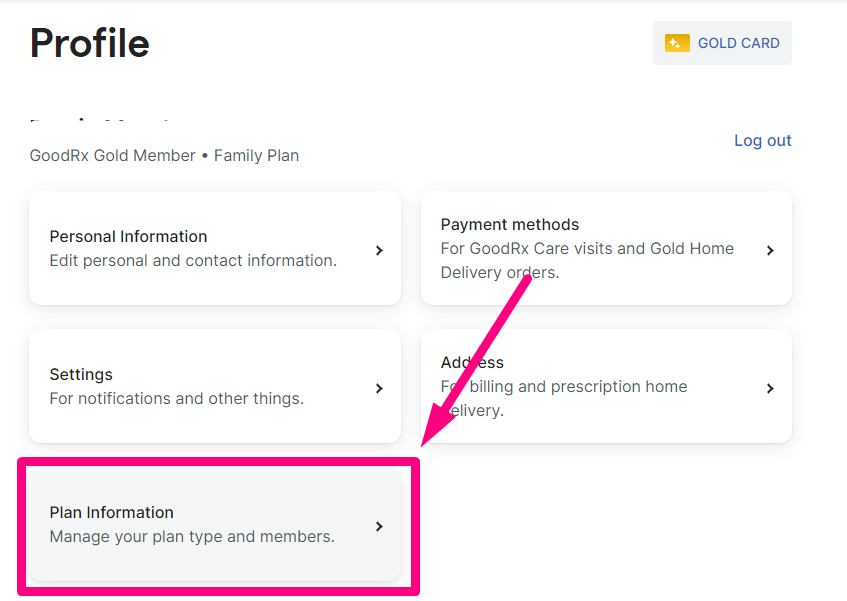Click the Profile page heading

[90, 43]
